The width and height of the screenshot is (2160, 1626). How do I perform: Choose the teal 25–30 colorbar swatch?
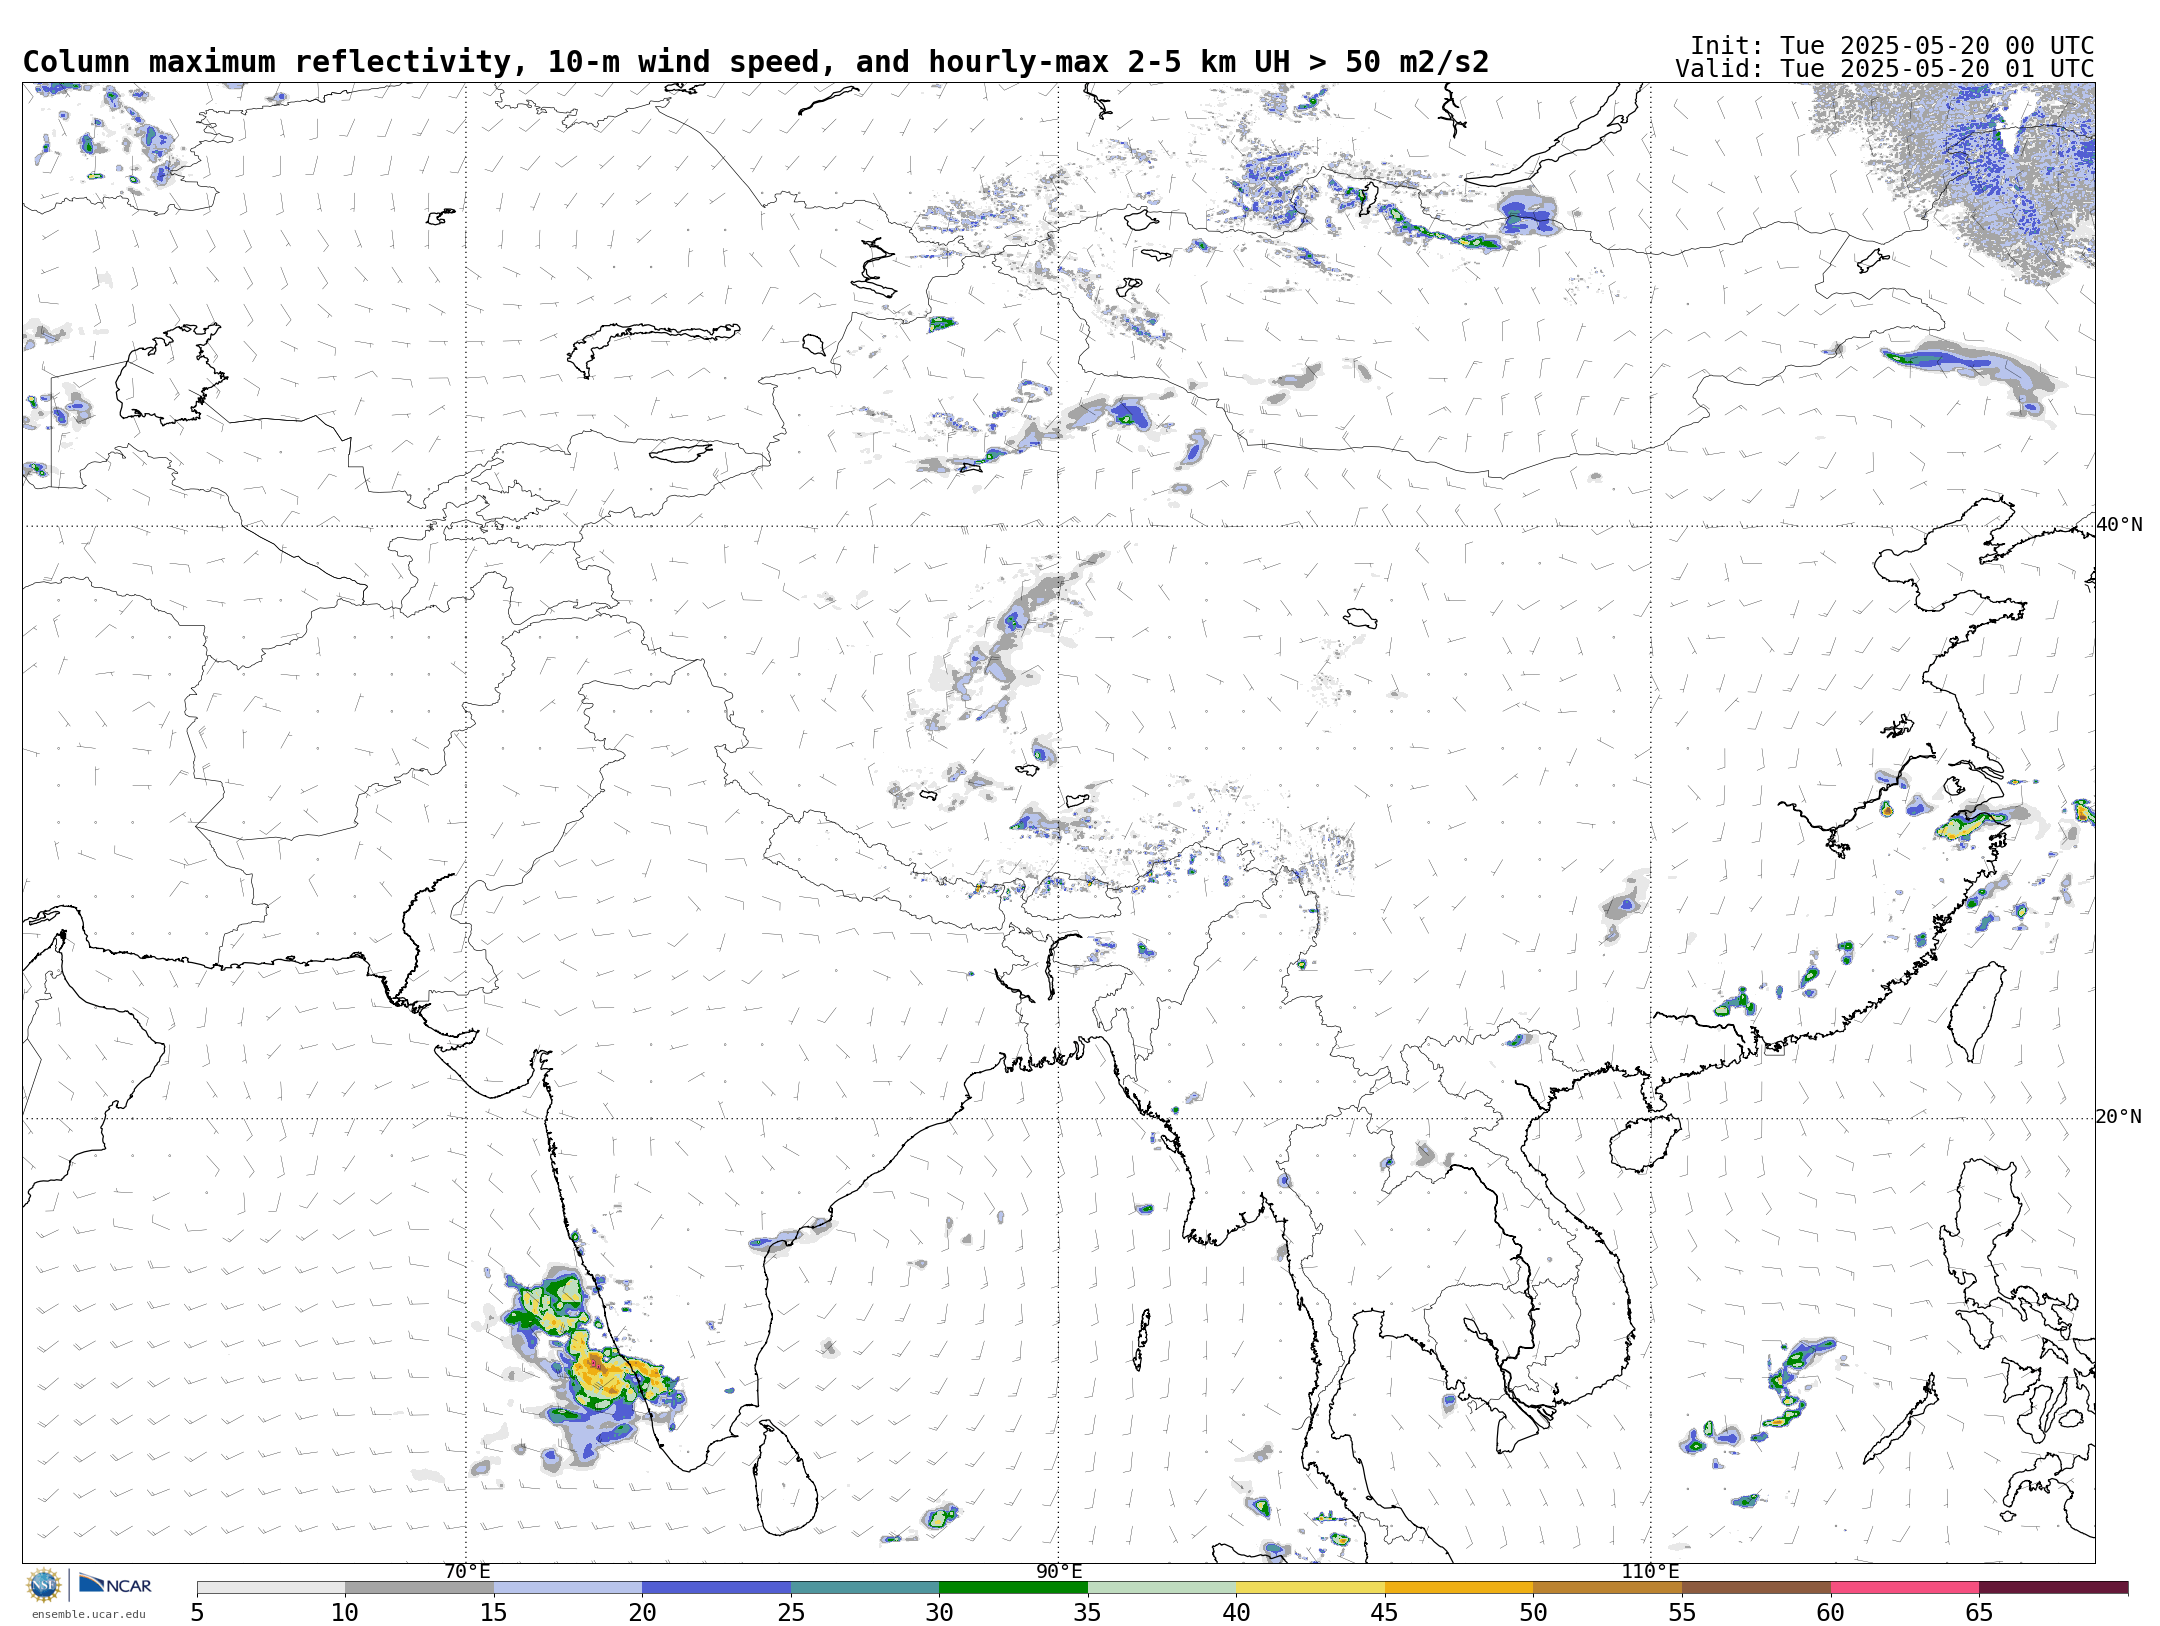pyautogui.click(x=865, y=1588)
